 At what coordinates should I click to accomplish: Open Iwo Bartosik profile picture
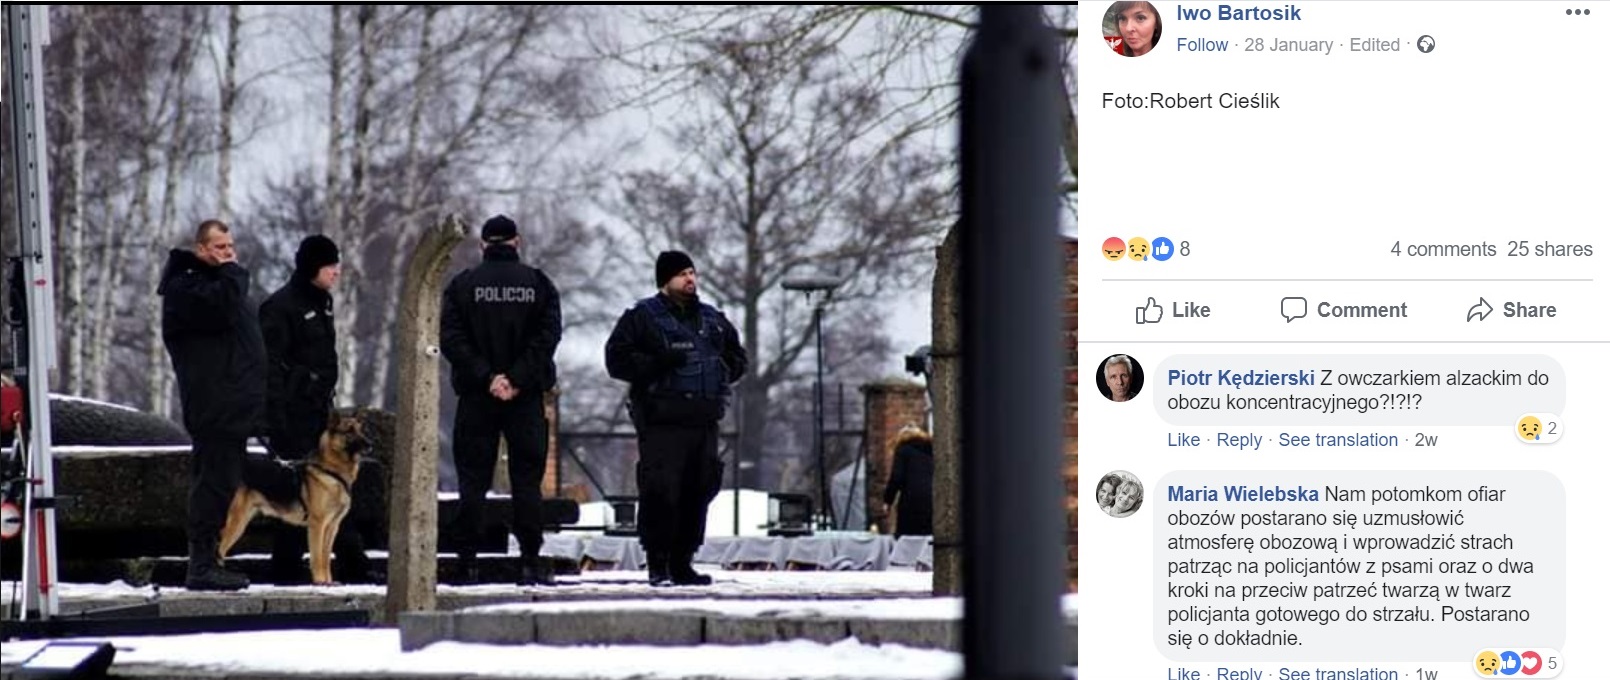pyautogui.click(x=1132, y=27)
